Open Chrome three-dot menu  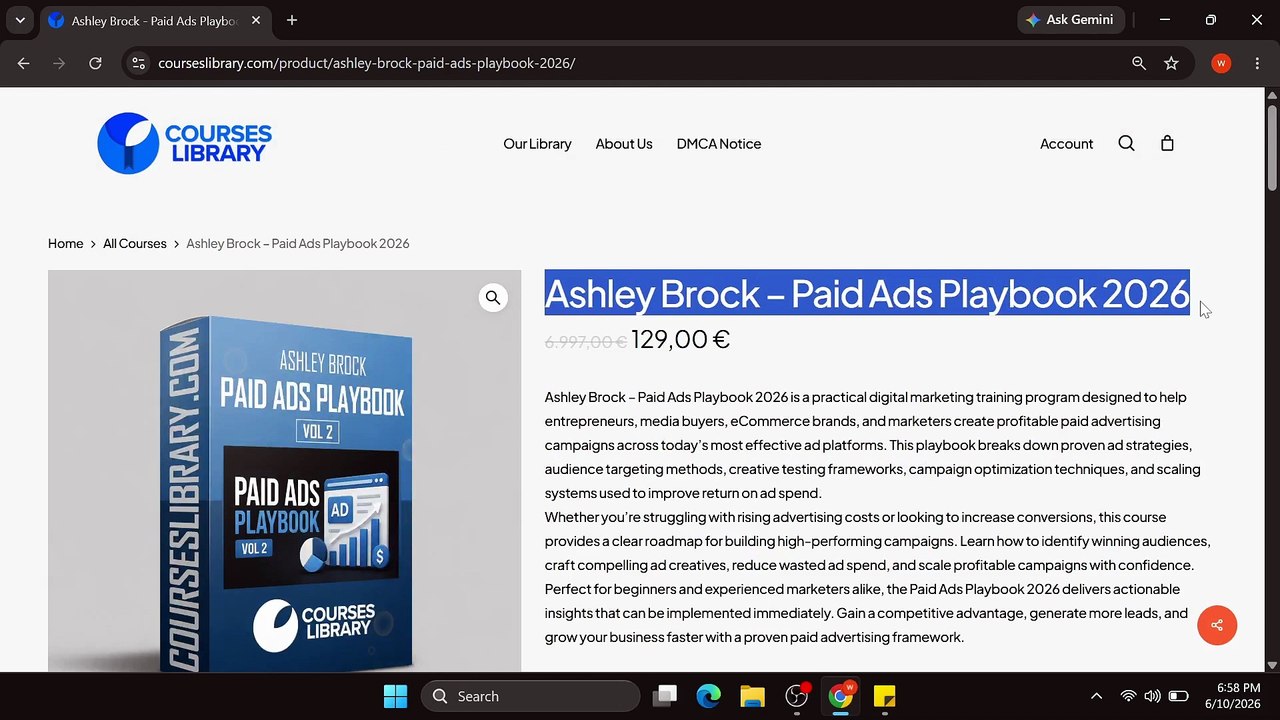tap(1257, 63)
